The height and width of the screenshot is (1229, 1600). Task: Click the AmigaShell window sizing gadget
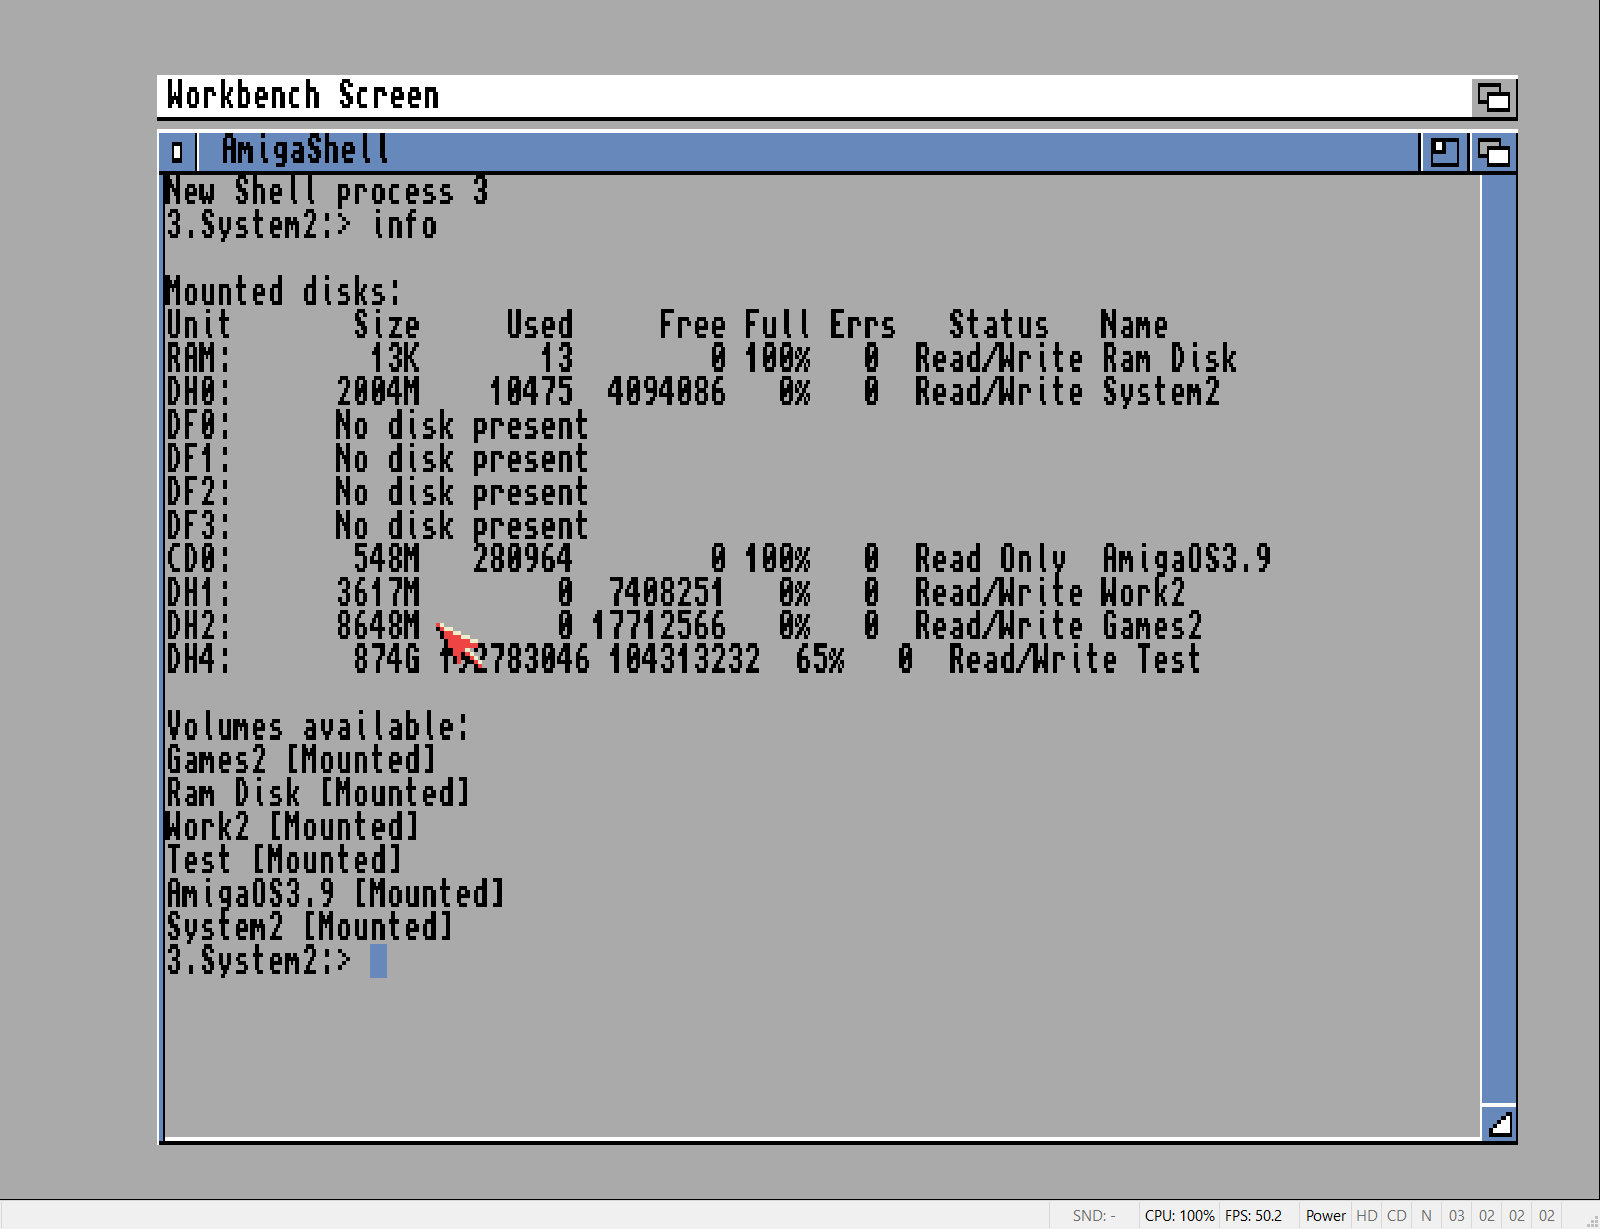[1499, 1124]
